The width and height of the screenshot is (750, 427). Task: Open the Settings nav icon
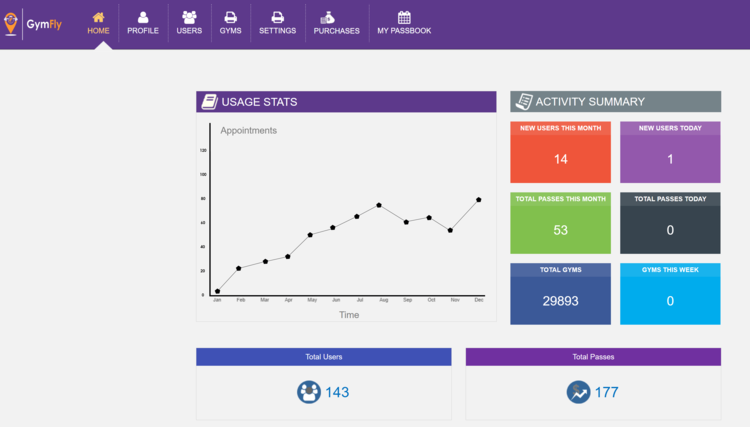point(277,18)
